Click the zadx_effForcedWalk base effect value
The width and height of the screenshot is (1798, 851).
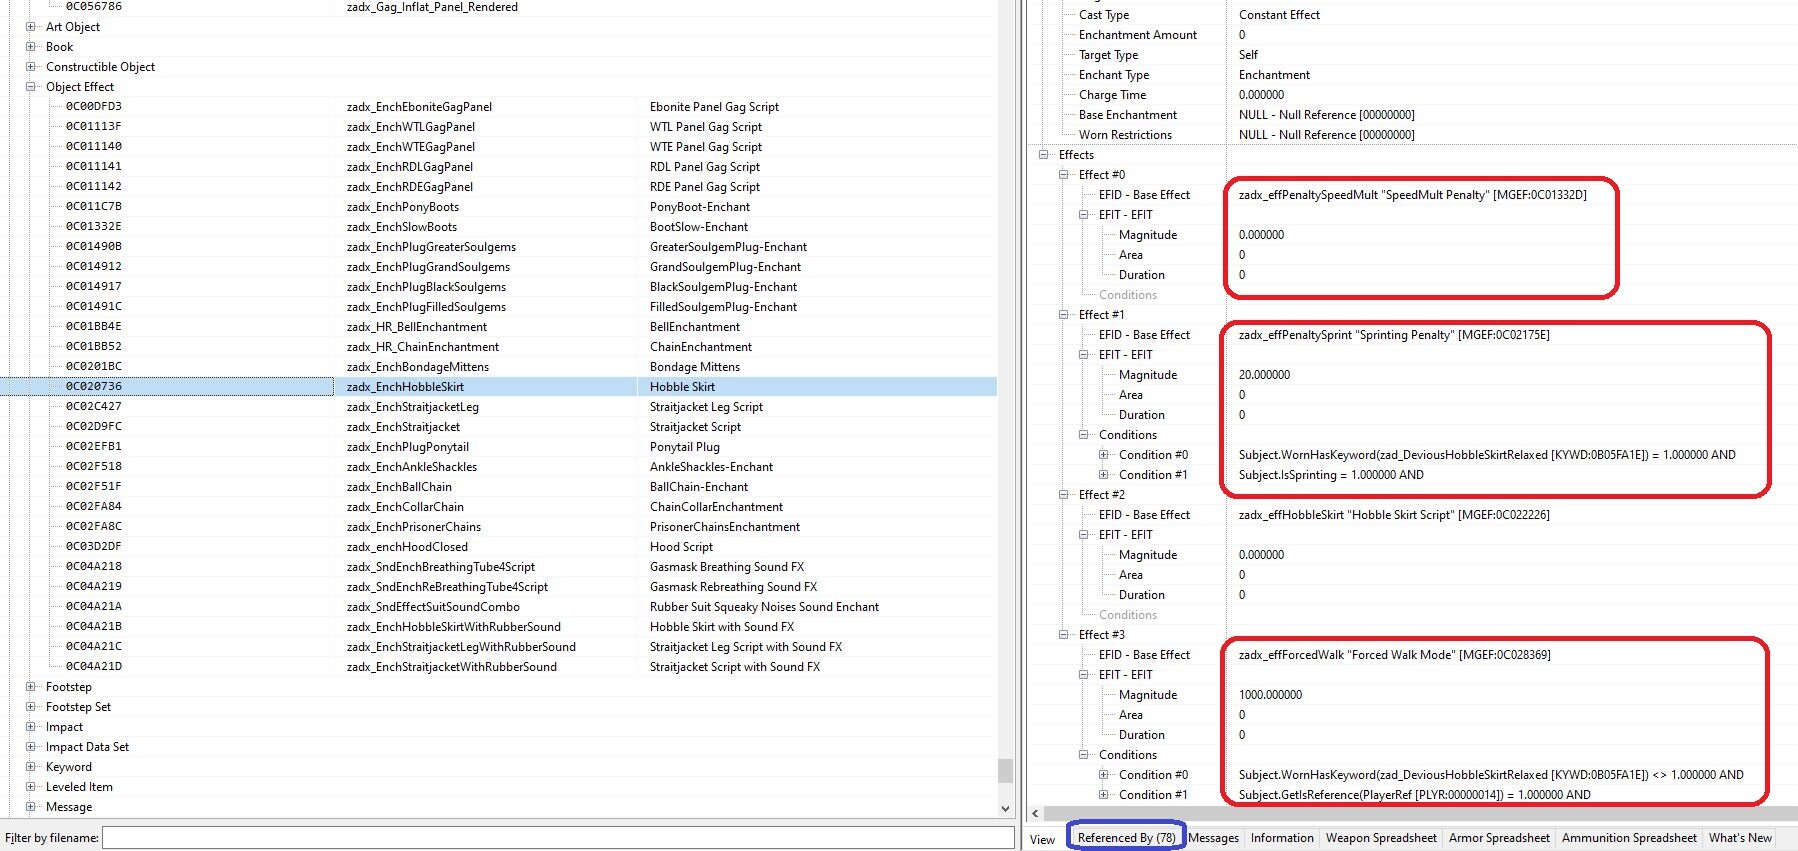coord(1394,655)
